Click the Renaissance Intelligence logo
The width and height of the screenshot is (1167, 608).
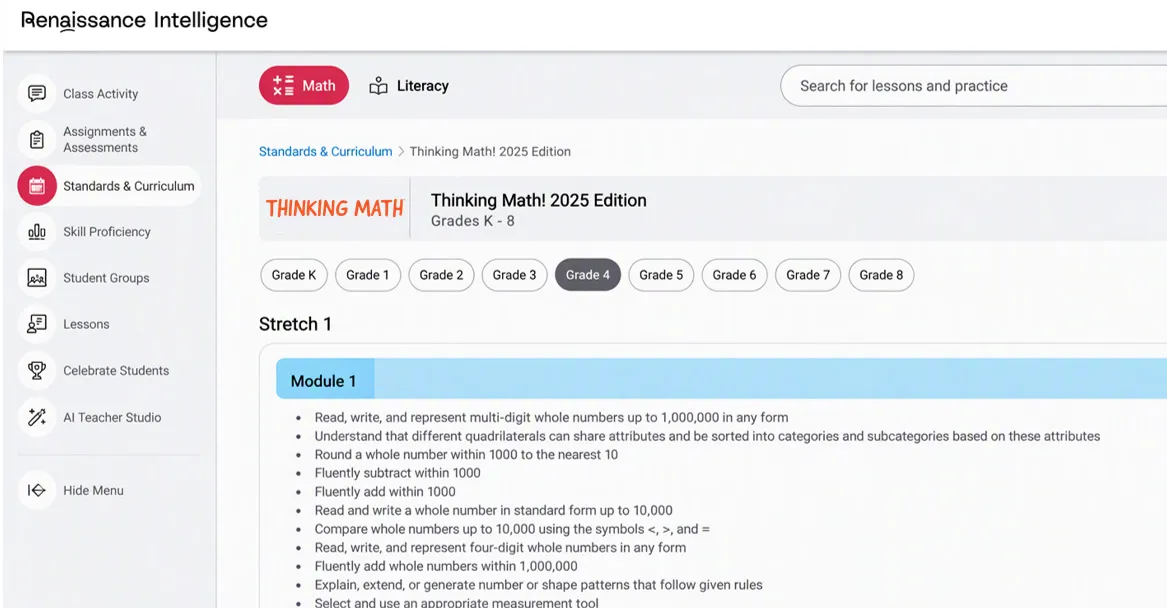click(x=144, y=21)
